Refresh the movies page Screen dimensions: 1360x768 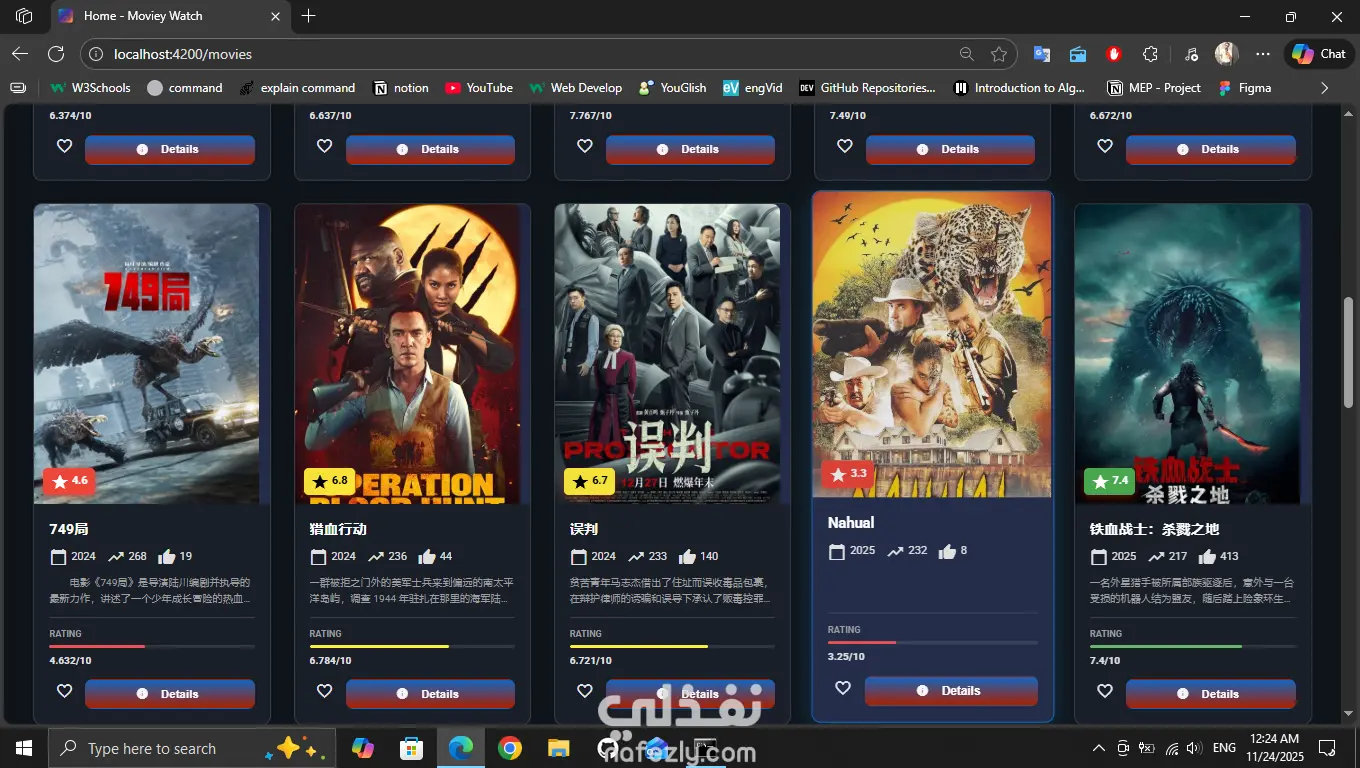pos(56,54)
